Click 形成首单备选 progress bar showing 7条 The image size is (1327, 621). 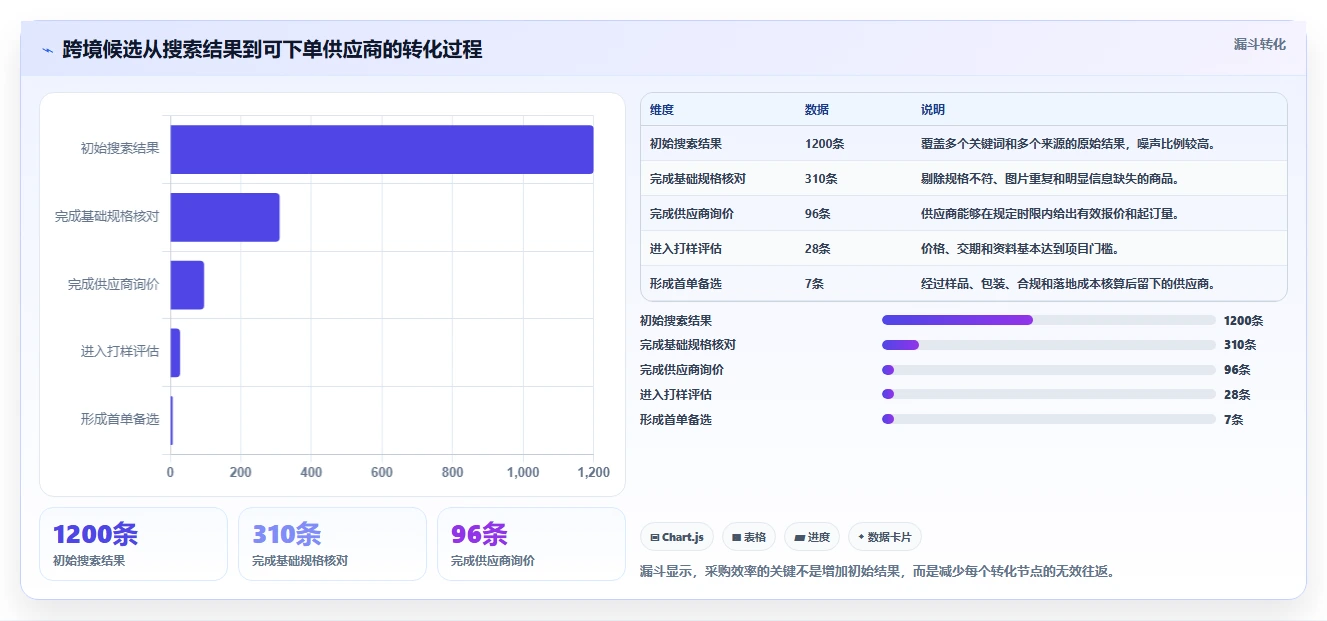point(1049,419)
